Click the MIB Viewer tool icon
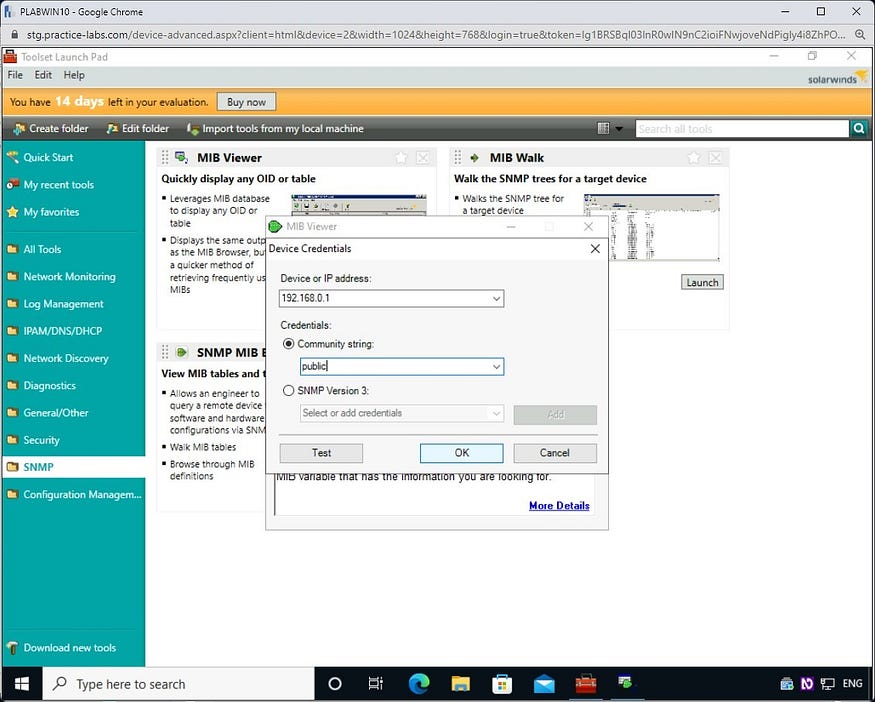875x702 pixels. coord(181,158)
